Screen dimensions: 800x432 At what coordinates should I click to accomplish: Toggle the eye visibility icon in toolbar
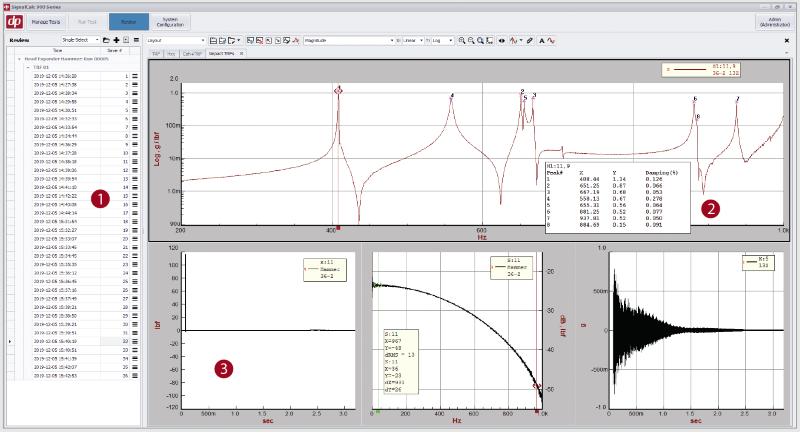click(x=501, y=40)
